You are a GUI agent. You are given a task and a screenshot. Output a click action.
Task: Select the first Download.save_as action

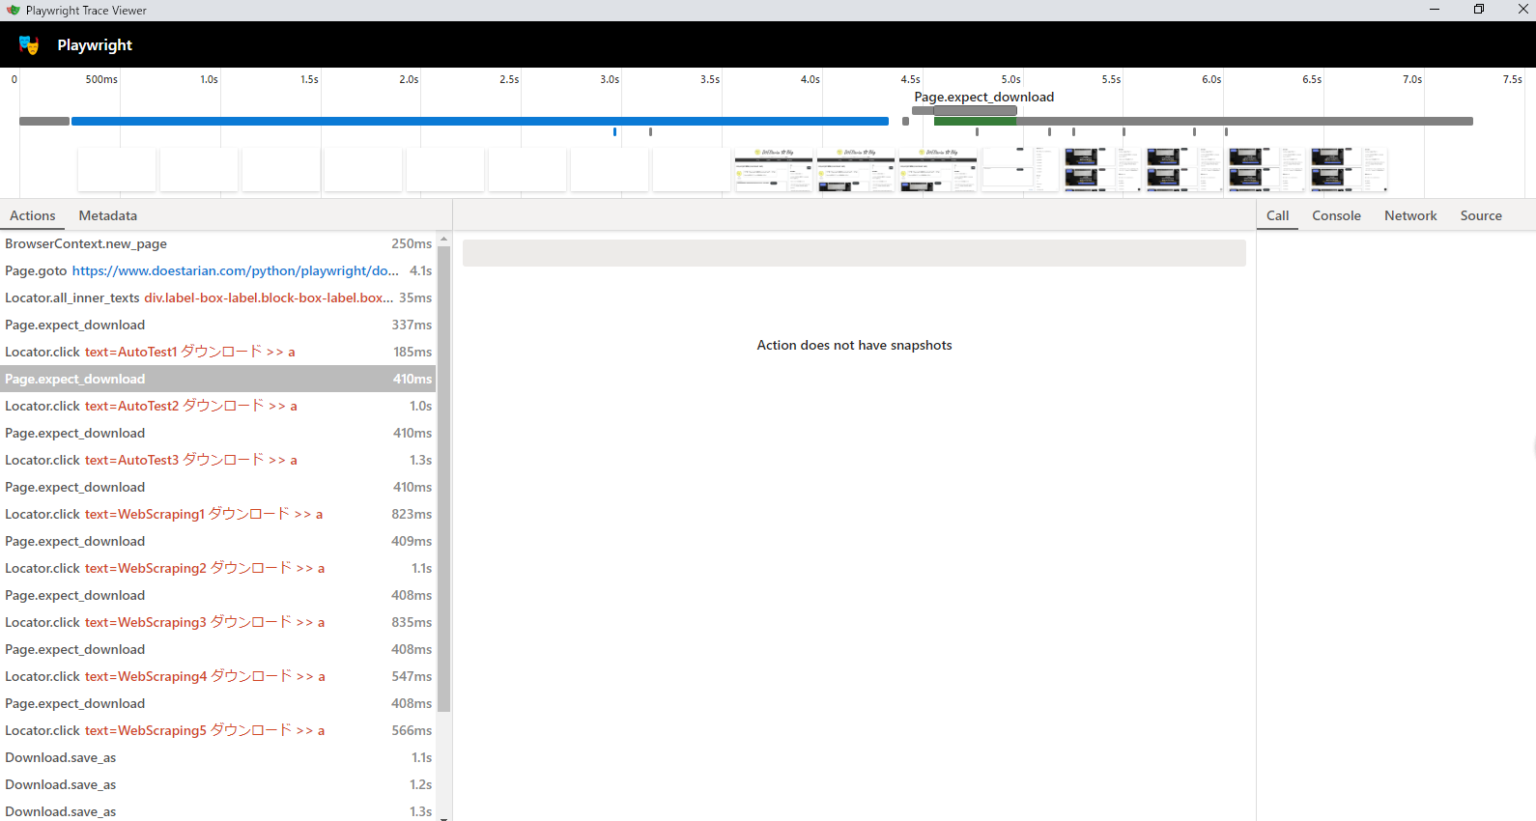point(60,757)
